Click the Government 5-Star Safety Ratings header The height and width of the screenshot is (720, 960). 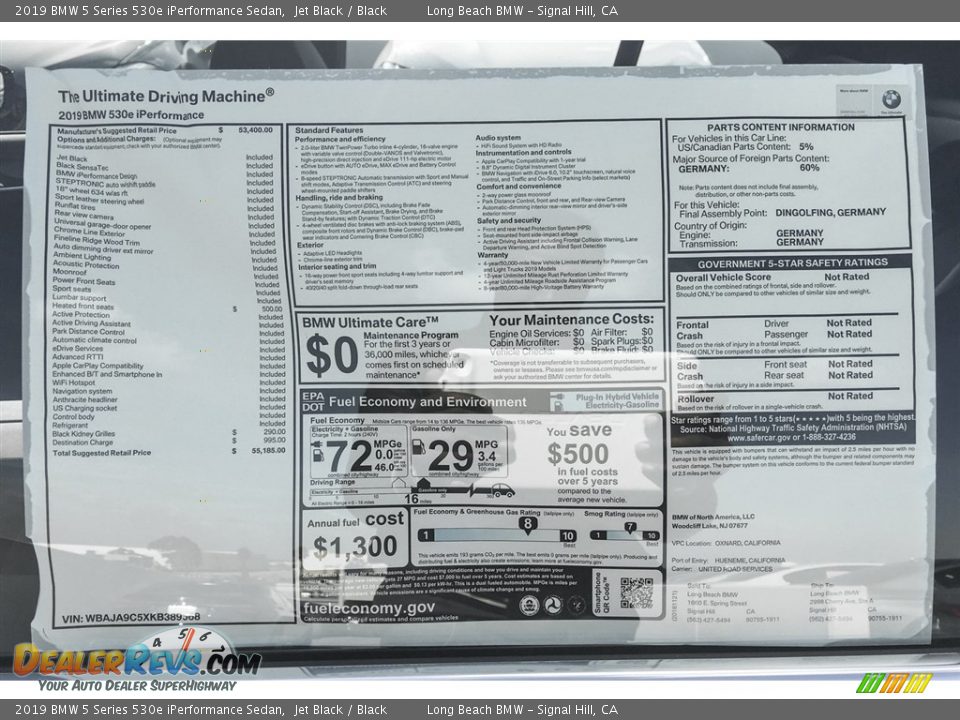(x=792, y=263)
